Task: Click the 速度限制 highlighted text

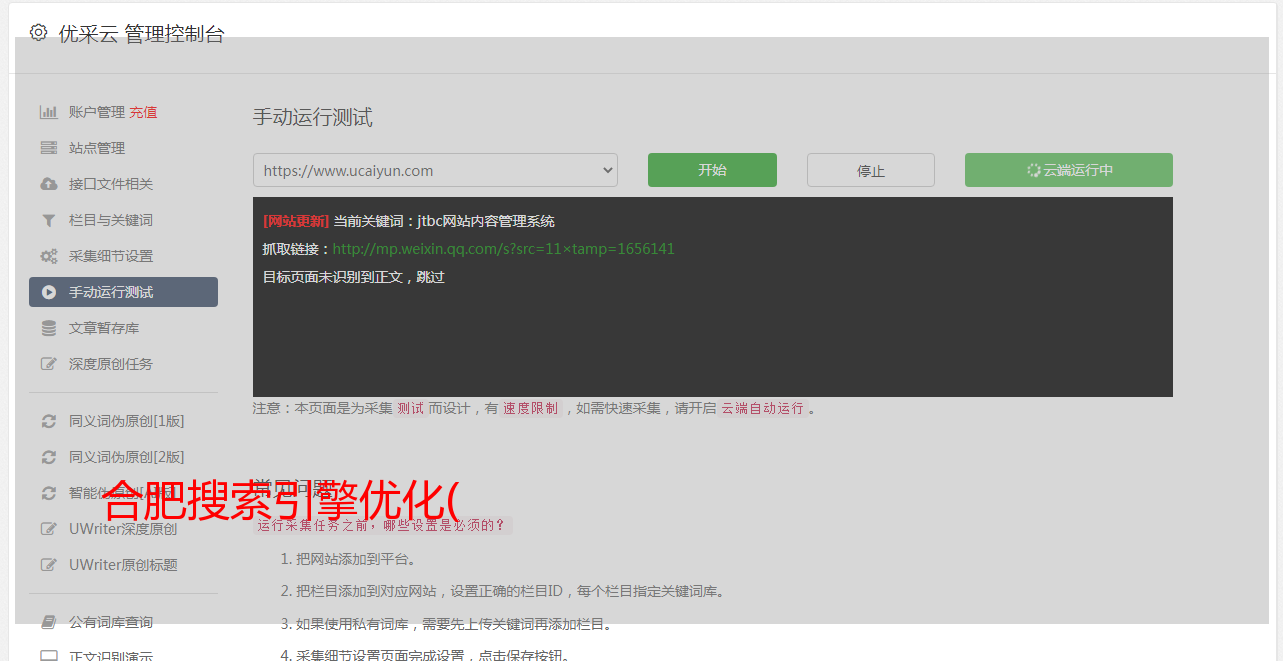Action: tap(531, 408)
